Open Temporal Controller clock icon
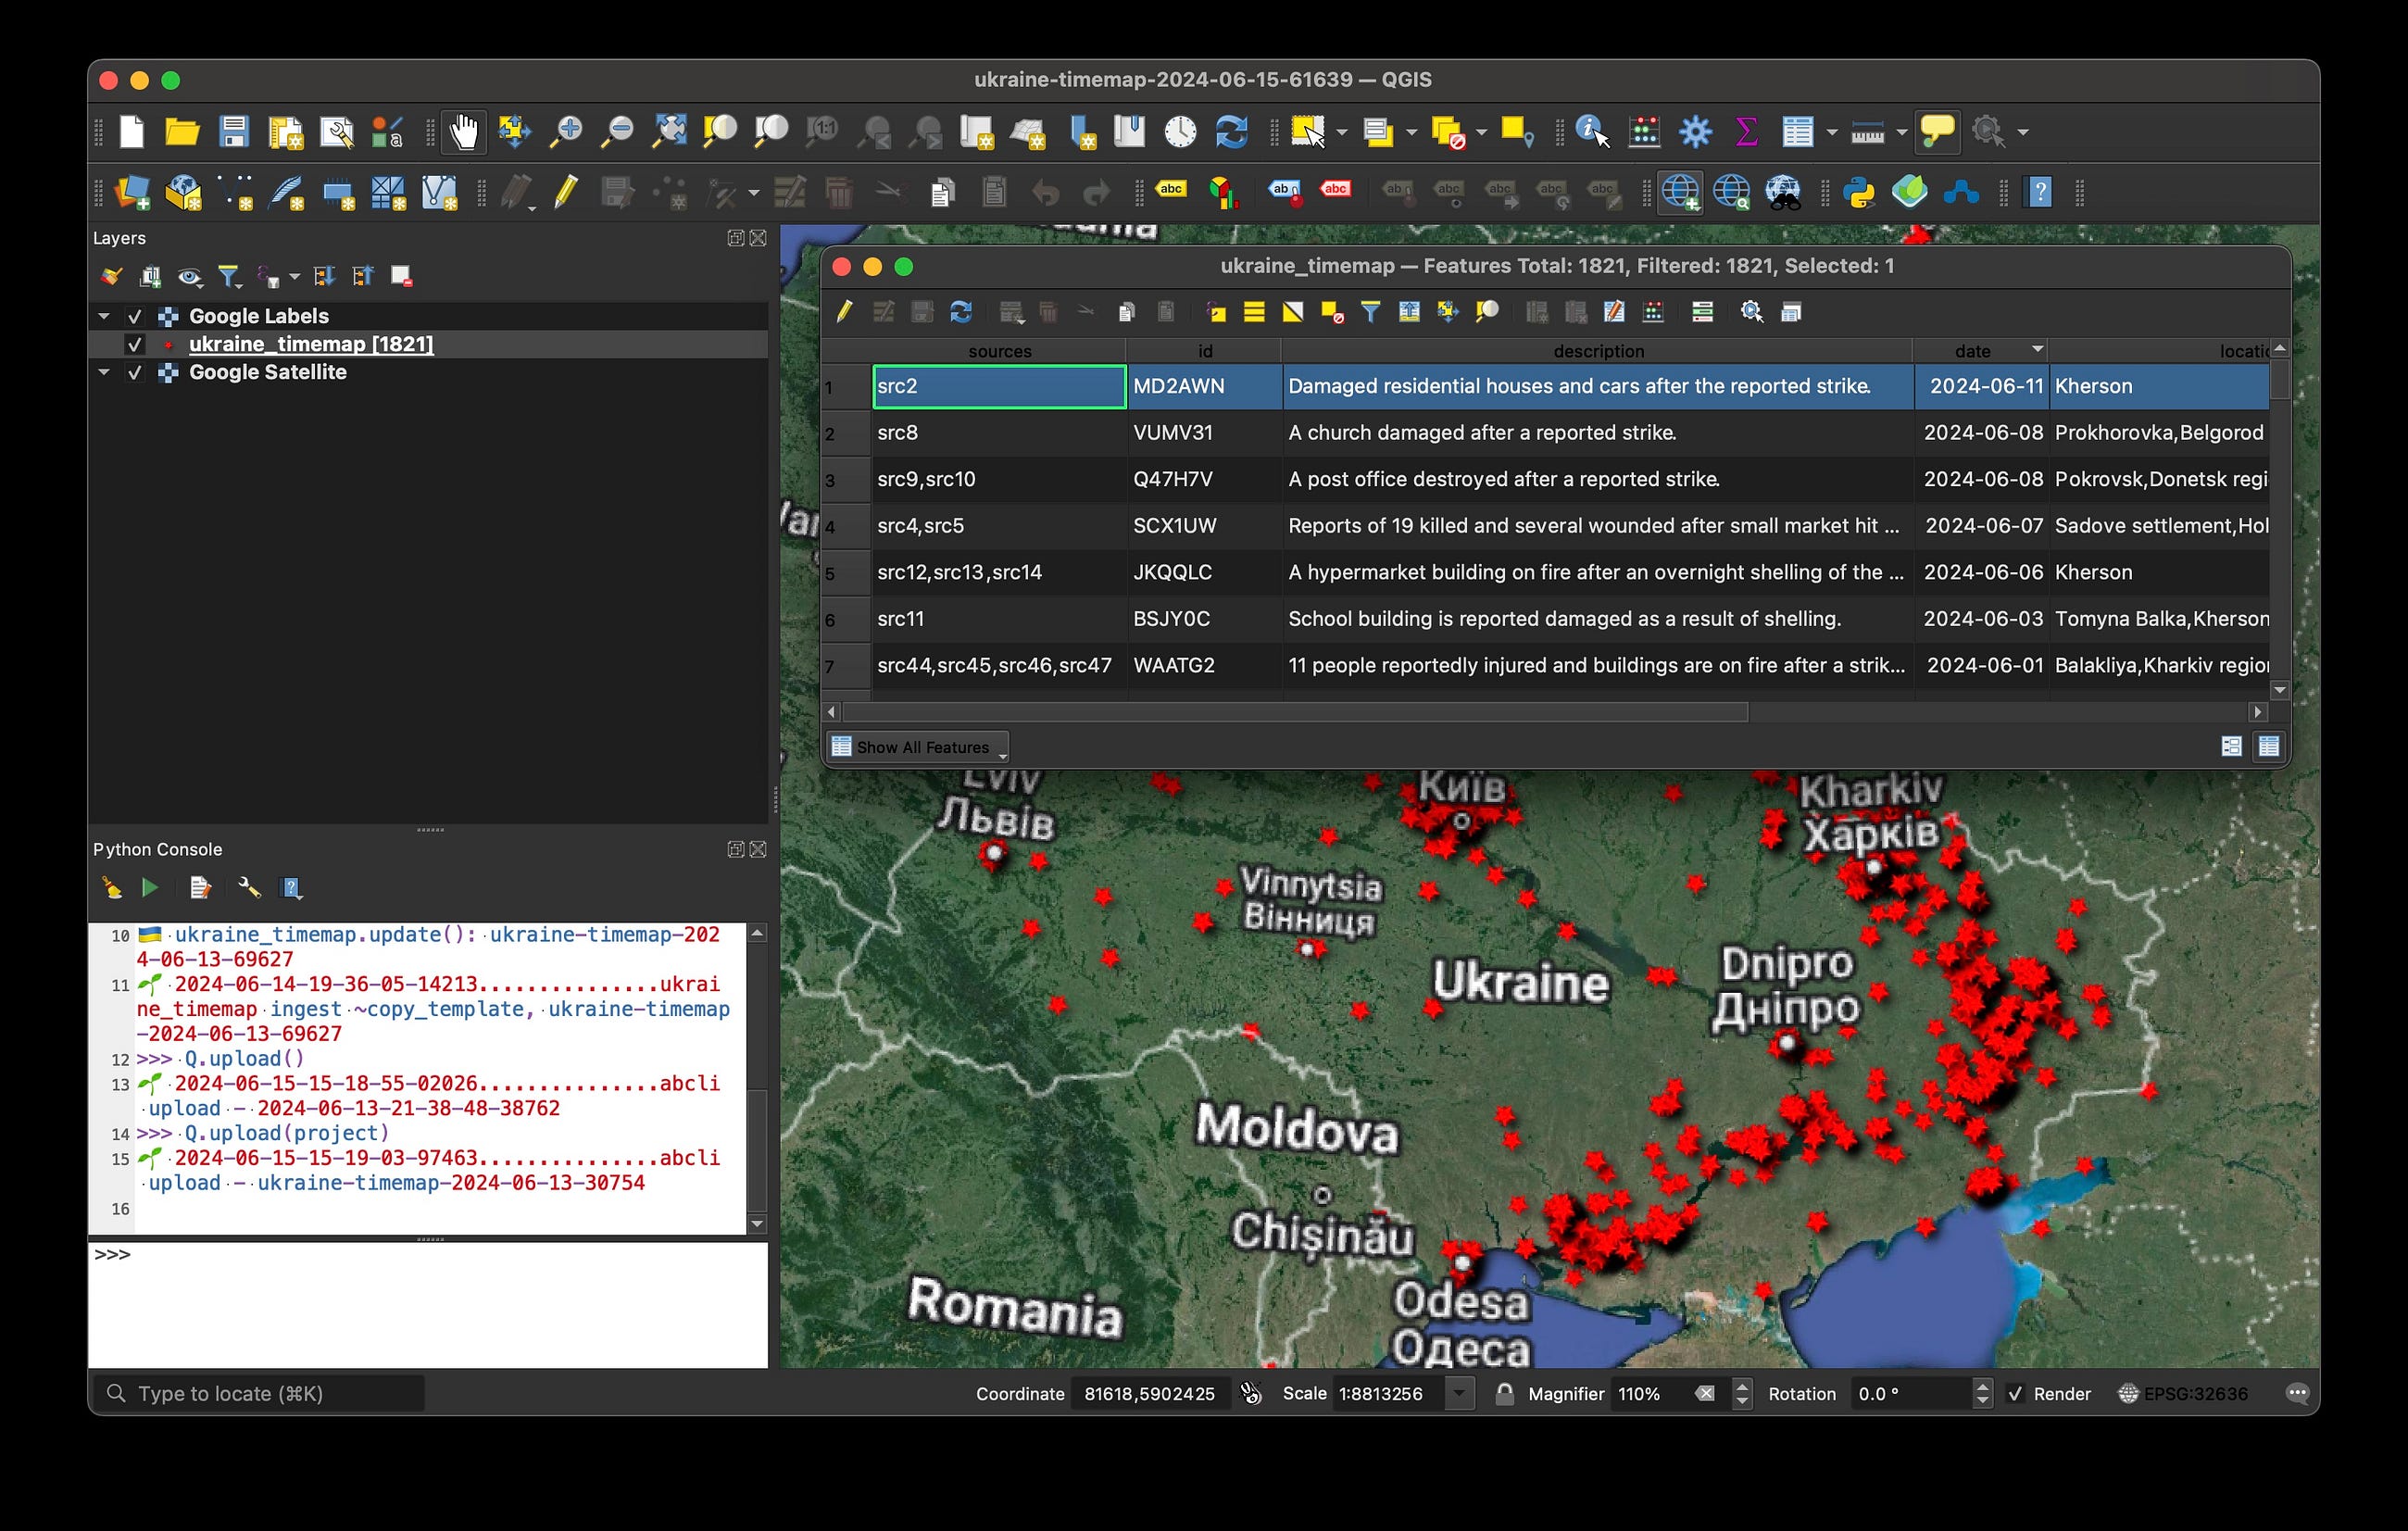Viewport: 2408px width, 1531px height. click(1181, 131)
